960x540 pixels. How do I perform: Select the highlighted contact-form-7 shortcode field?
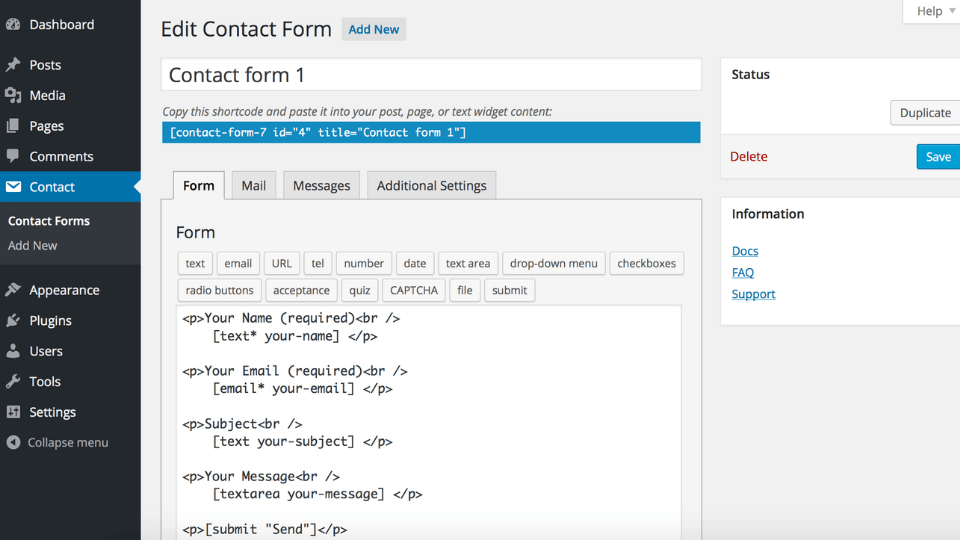pyautogui.click(x=431, y=132)
